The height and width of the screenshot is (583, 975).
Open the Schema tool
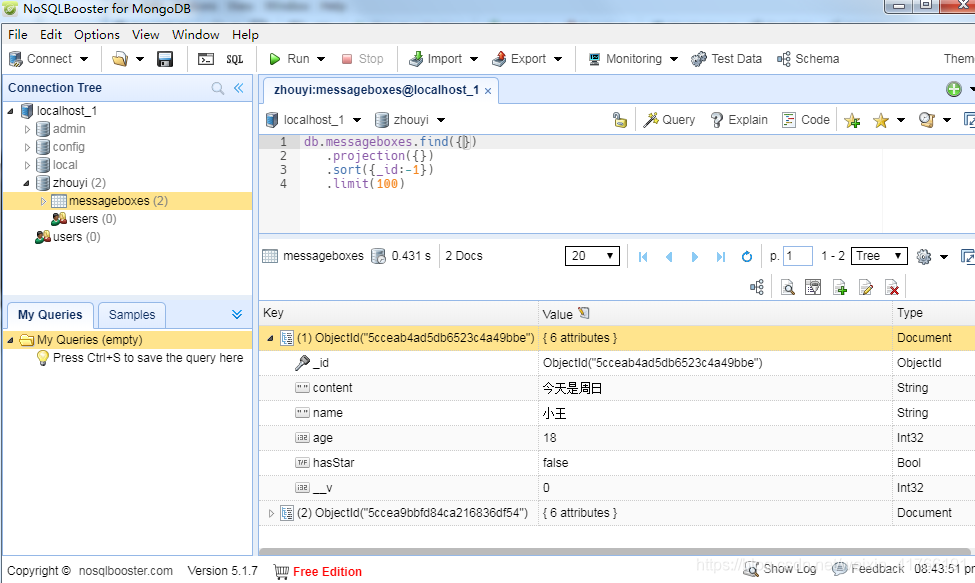coord(808,59)
